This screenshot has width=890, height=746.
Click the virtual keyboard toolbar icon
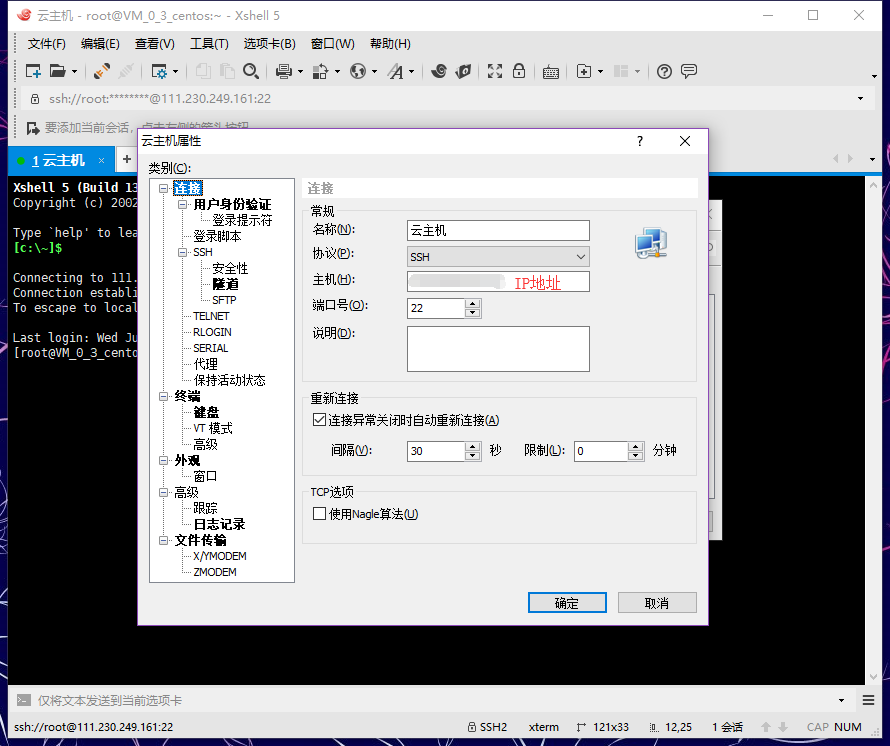[x=551, y=72]
